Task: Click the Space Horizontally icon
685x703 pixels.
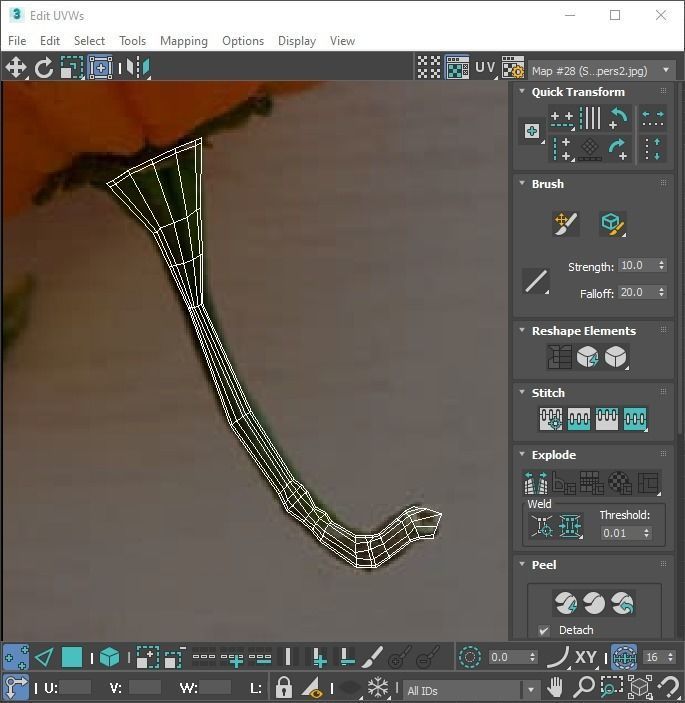Action: (653, 118)
